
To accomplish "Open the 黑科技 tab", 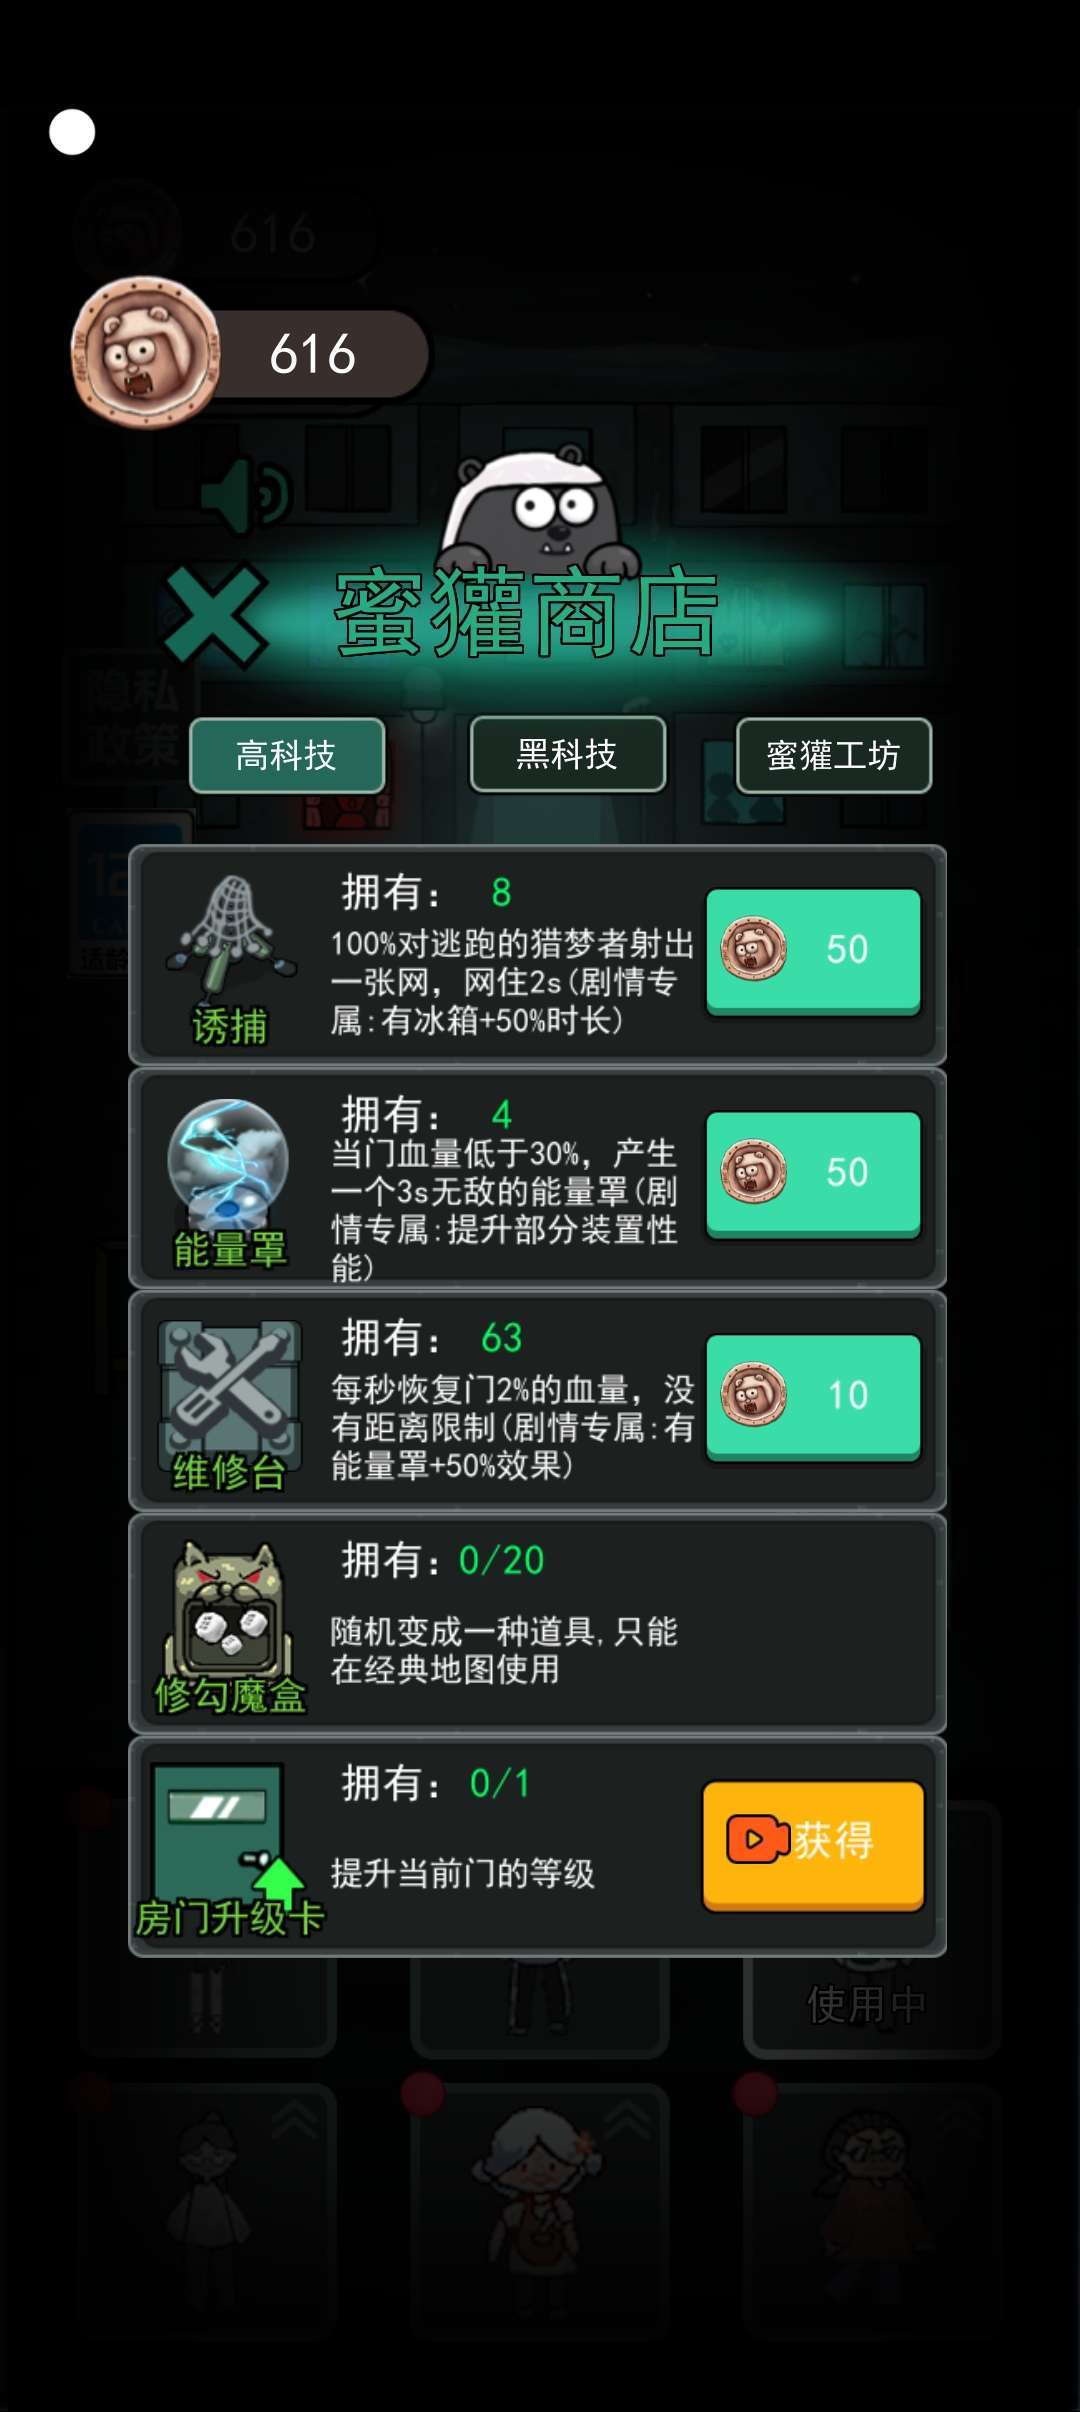I will (567, 754).
